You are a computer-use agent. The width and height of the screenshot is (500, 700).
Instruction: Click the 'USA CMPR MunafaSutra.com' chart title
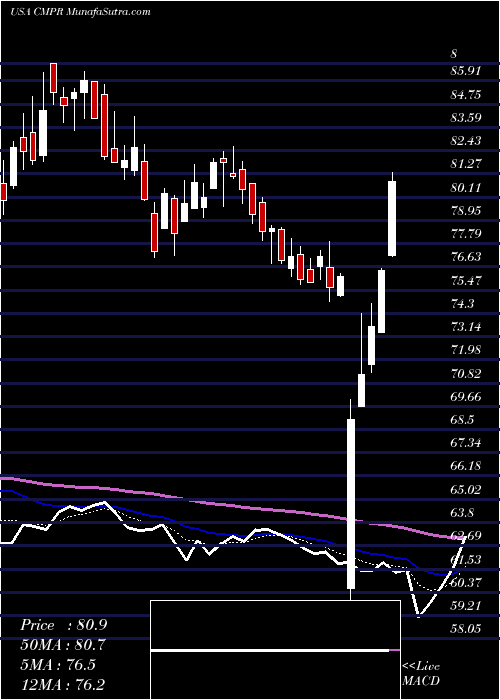[80, 12]
